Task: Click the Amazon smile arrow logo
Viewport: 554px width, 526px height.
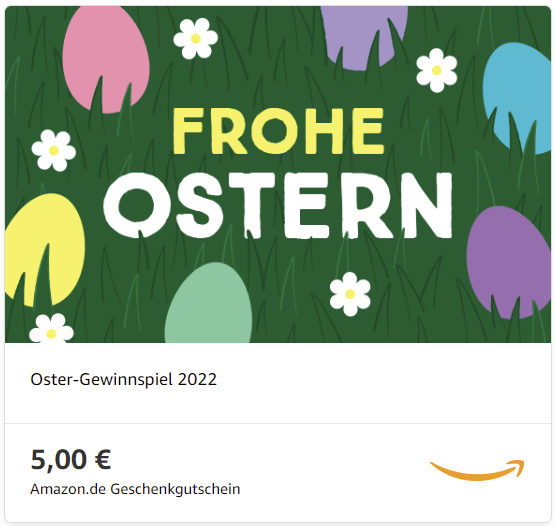Action: (x=477, y=470)
